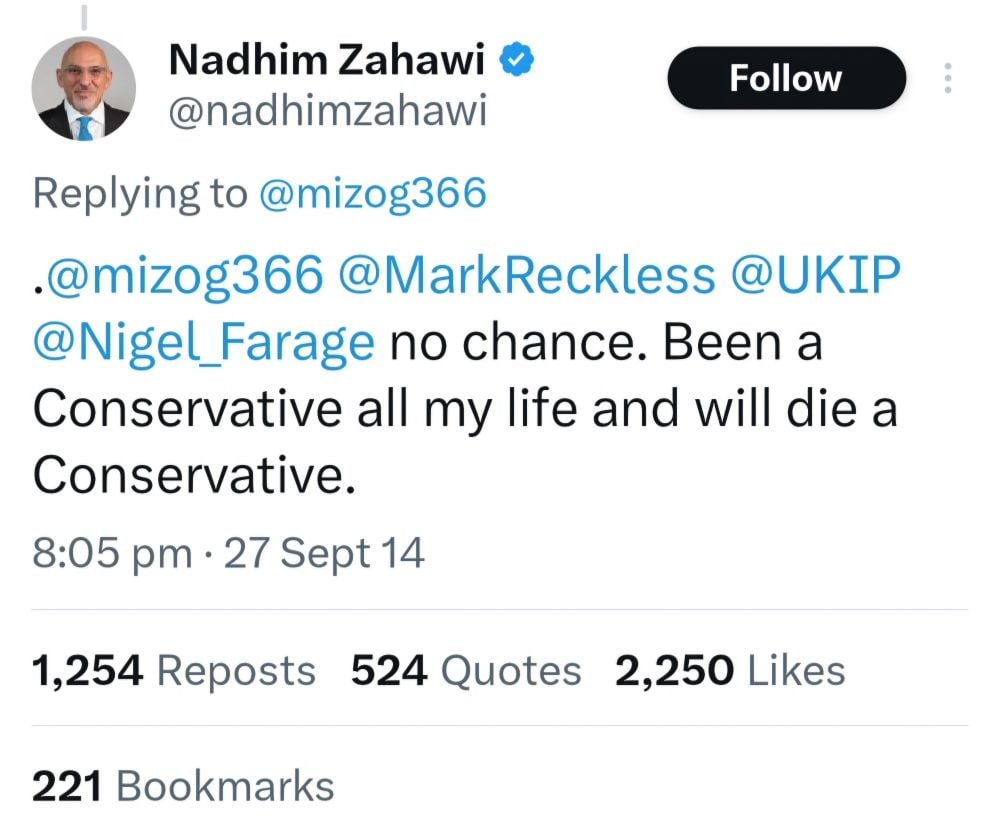The width and height of the screenshot is (1000, 825).
Task: View the 2,250 Likes list
Action: click(730, 671)
